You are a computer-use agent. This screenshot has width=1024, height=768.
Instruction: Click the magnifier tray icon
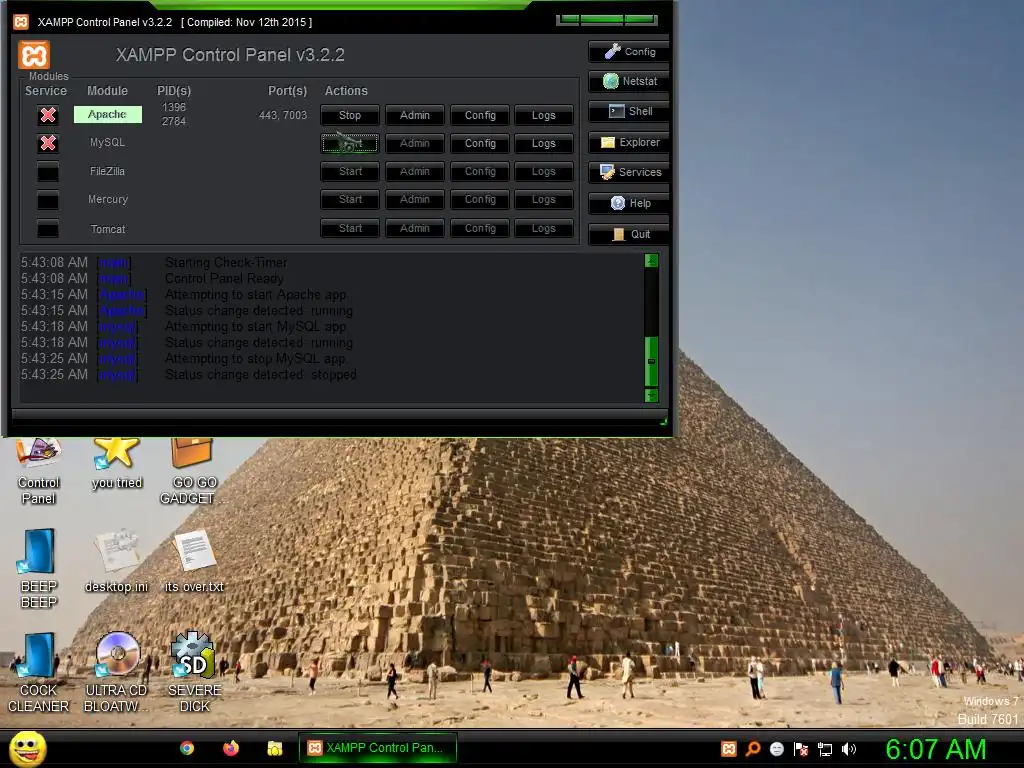753,749
